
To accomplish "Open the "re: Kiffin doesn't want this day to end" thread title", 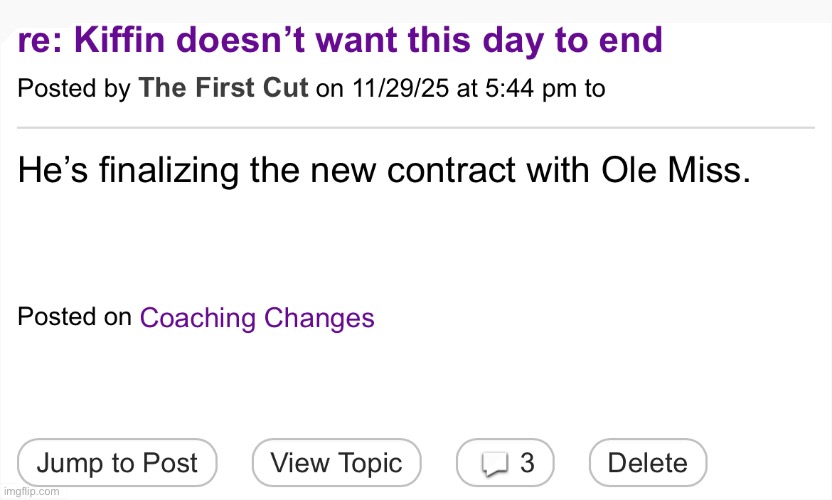I will (340, 41).
